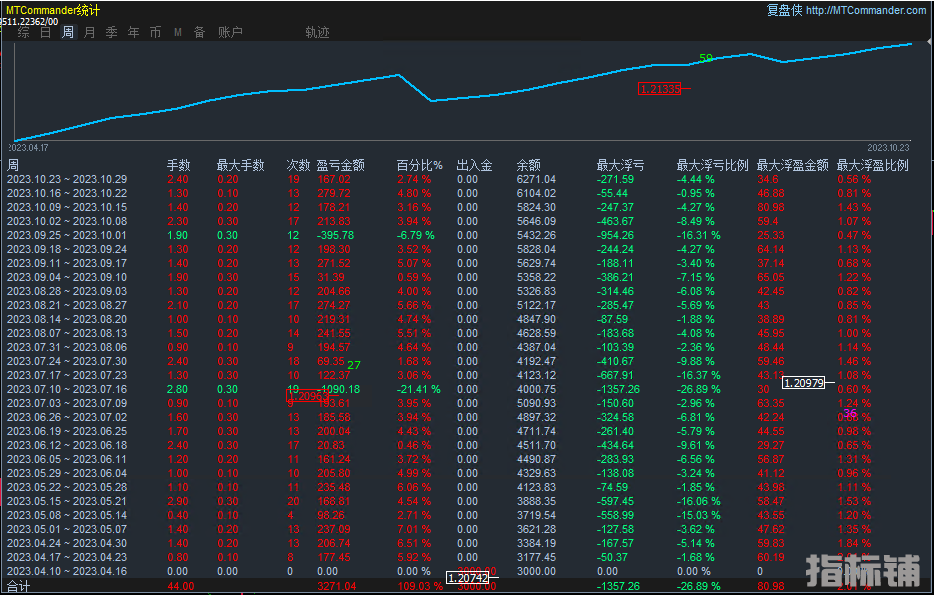Select the 2023.10.23 ~ 2023.10.29 week row
The height and width of the screenshot is (595, 934).
tap(67, 179)
